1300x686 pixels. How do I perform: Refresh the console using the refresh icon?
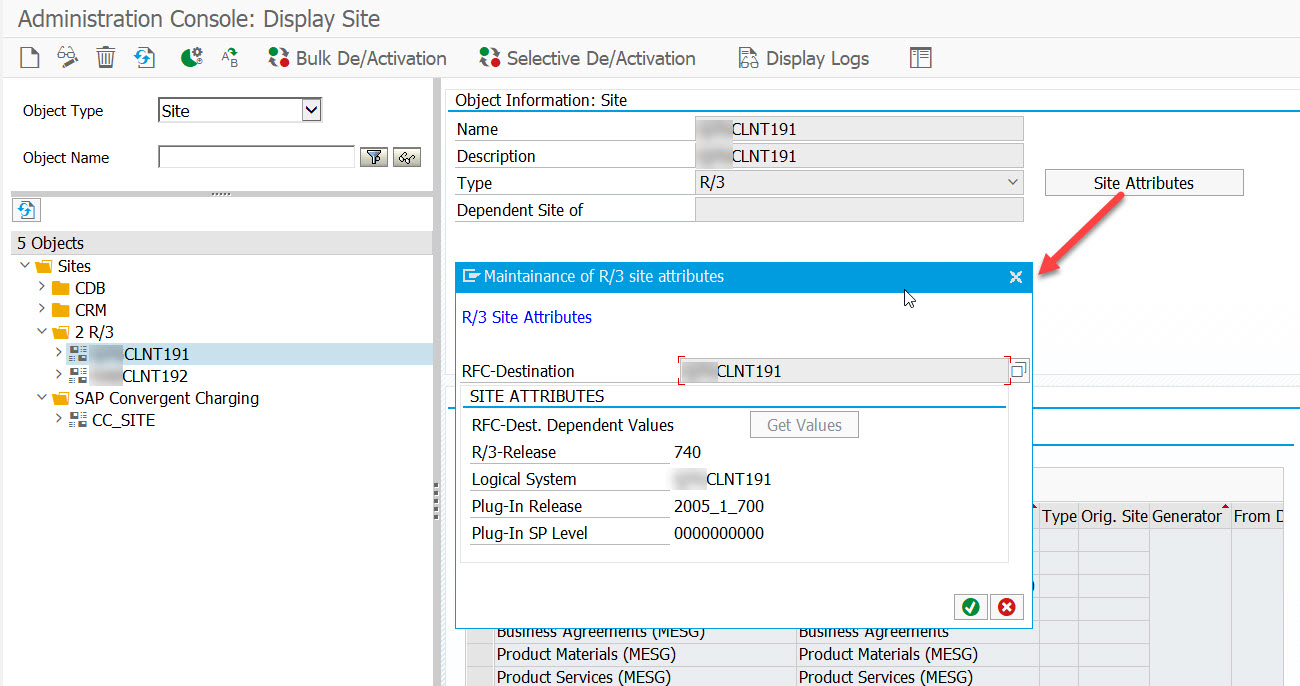(144, 57)
